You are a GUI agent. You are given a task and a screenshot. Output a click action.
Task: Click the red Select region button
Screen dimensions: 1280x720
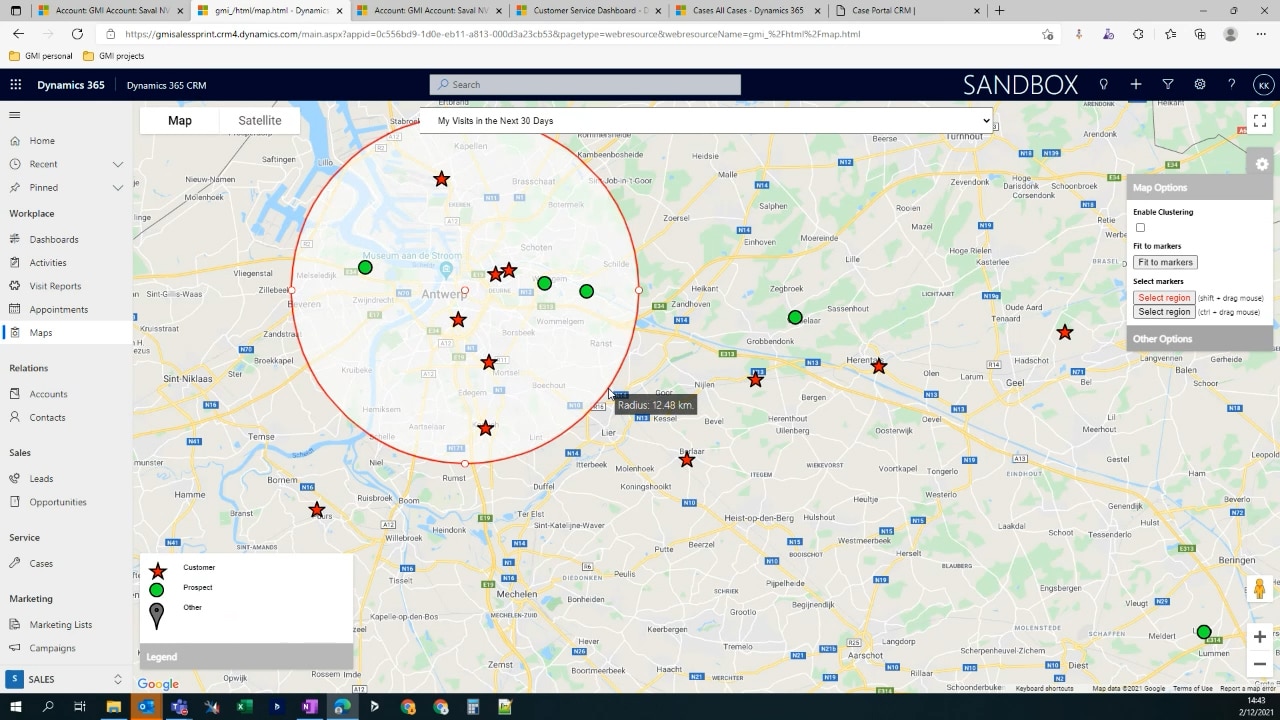[1164, 298]
